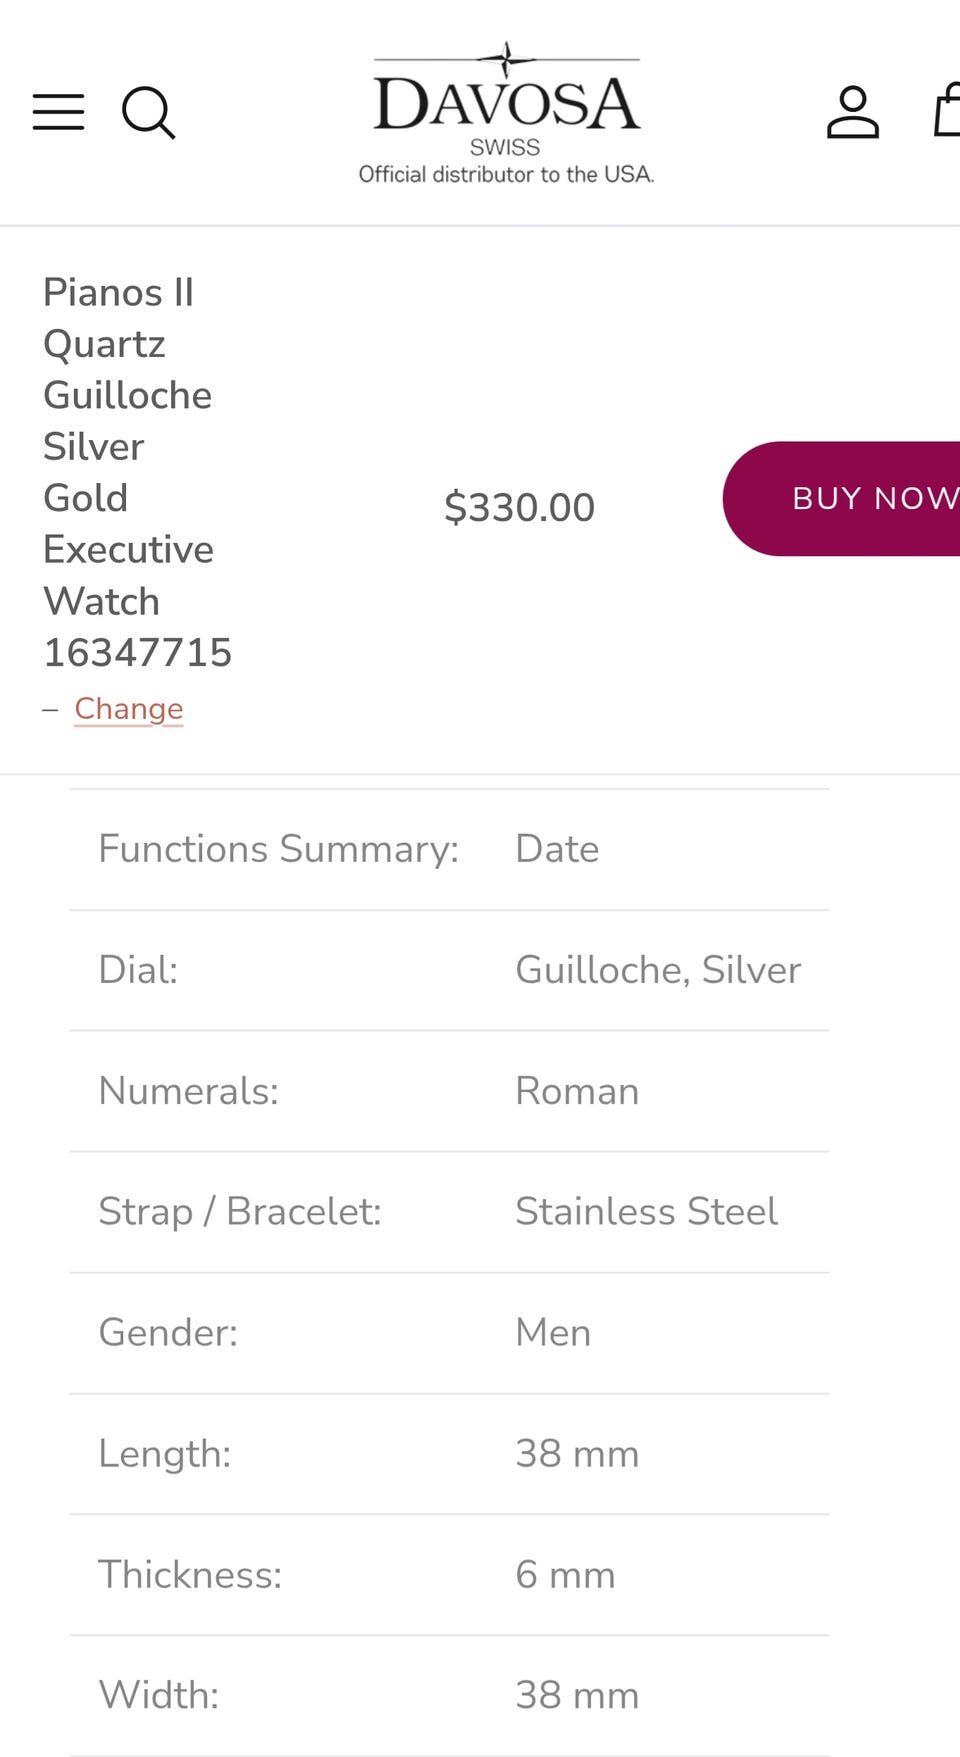Go home via the Davosa logo
The width and height of the screenshot is (960, 1757).
506,97
